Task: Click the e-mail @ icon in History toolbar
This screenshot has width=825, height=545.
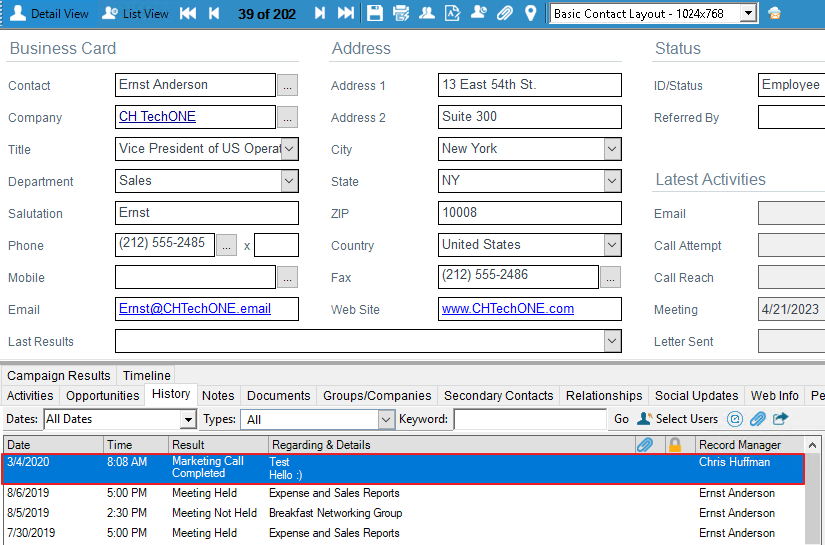Action: click(735, 419)
